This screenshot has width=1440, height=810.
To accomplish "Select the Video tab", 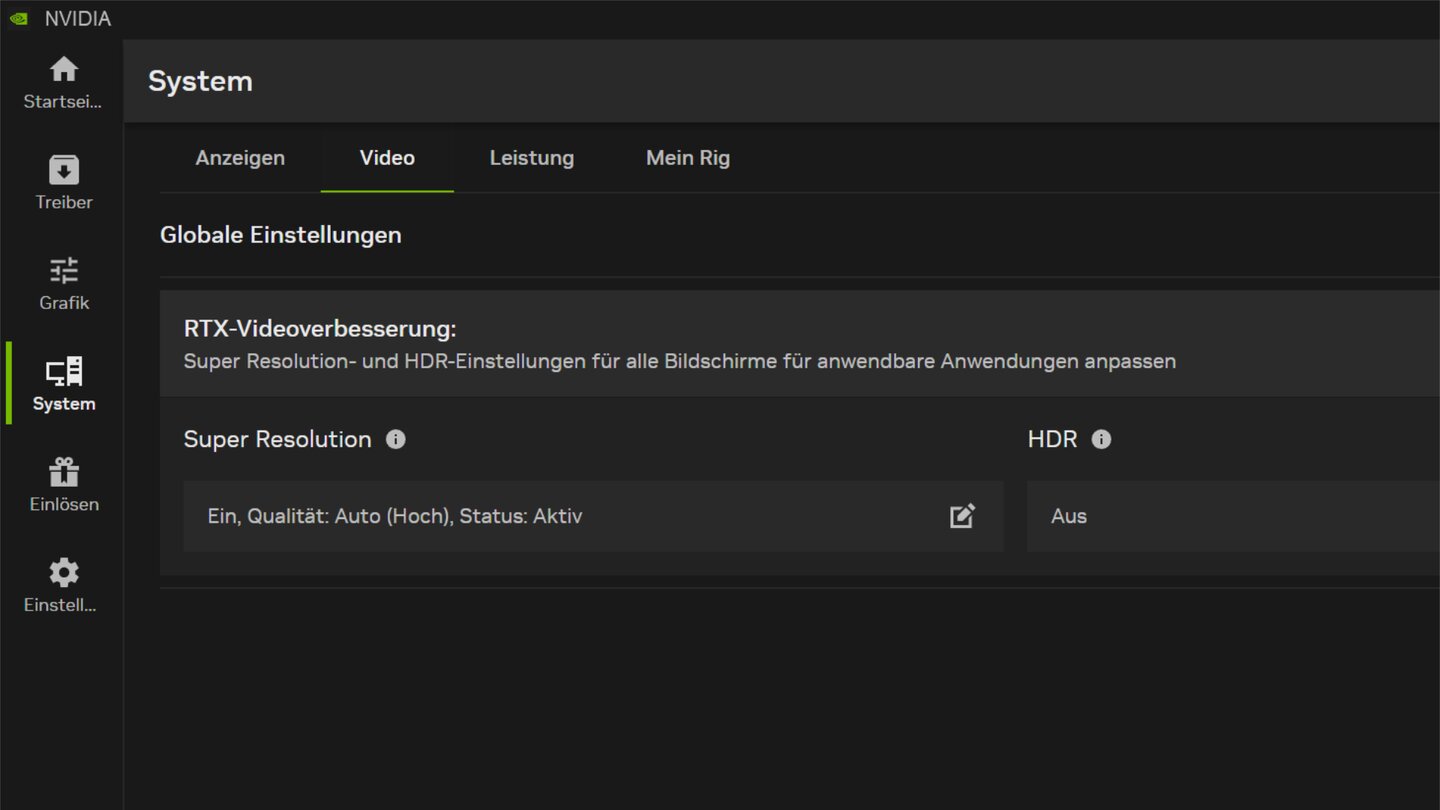I will (x=387, y=158).
